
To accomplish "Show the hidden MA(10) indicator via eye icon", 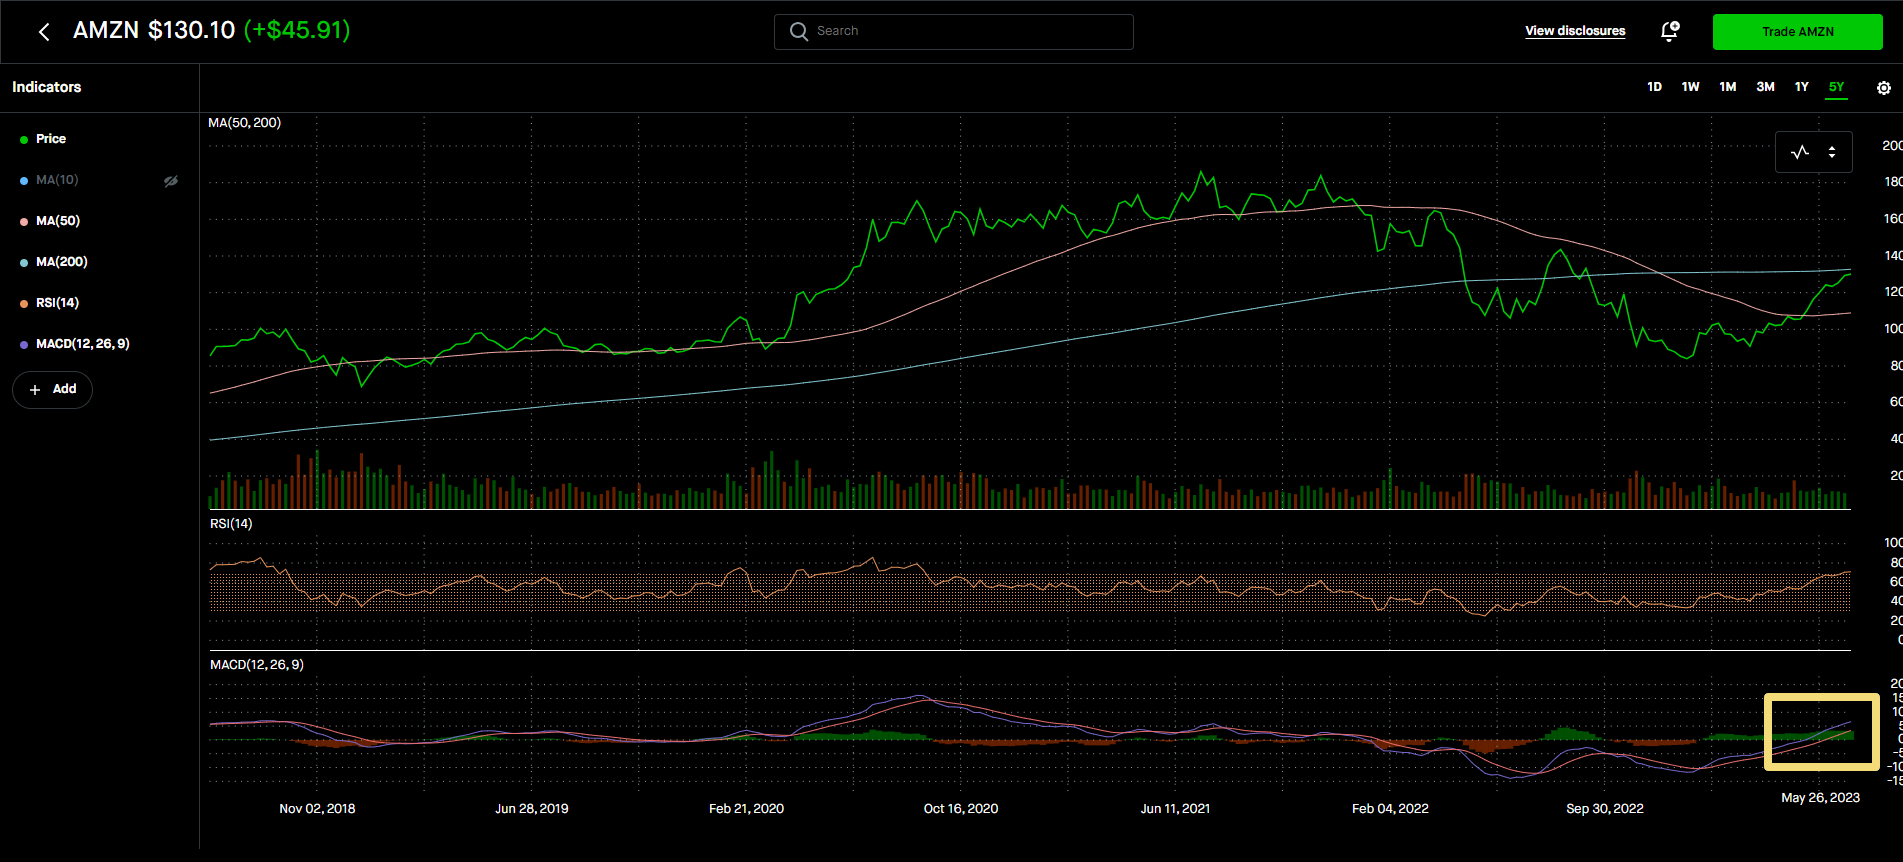I will click(171, 181).
